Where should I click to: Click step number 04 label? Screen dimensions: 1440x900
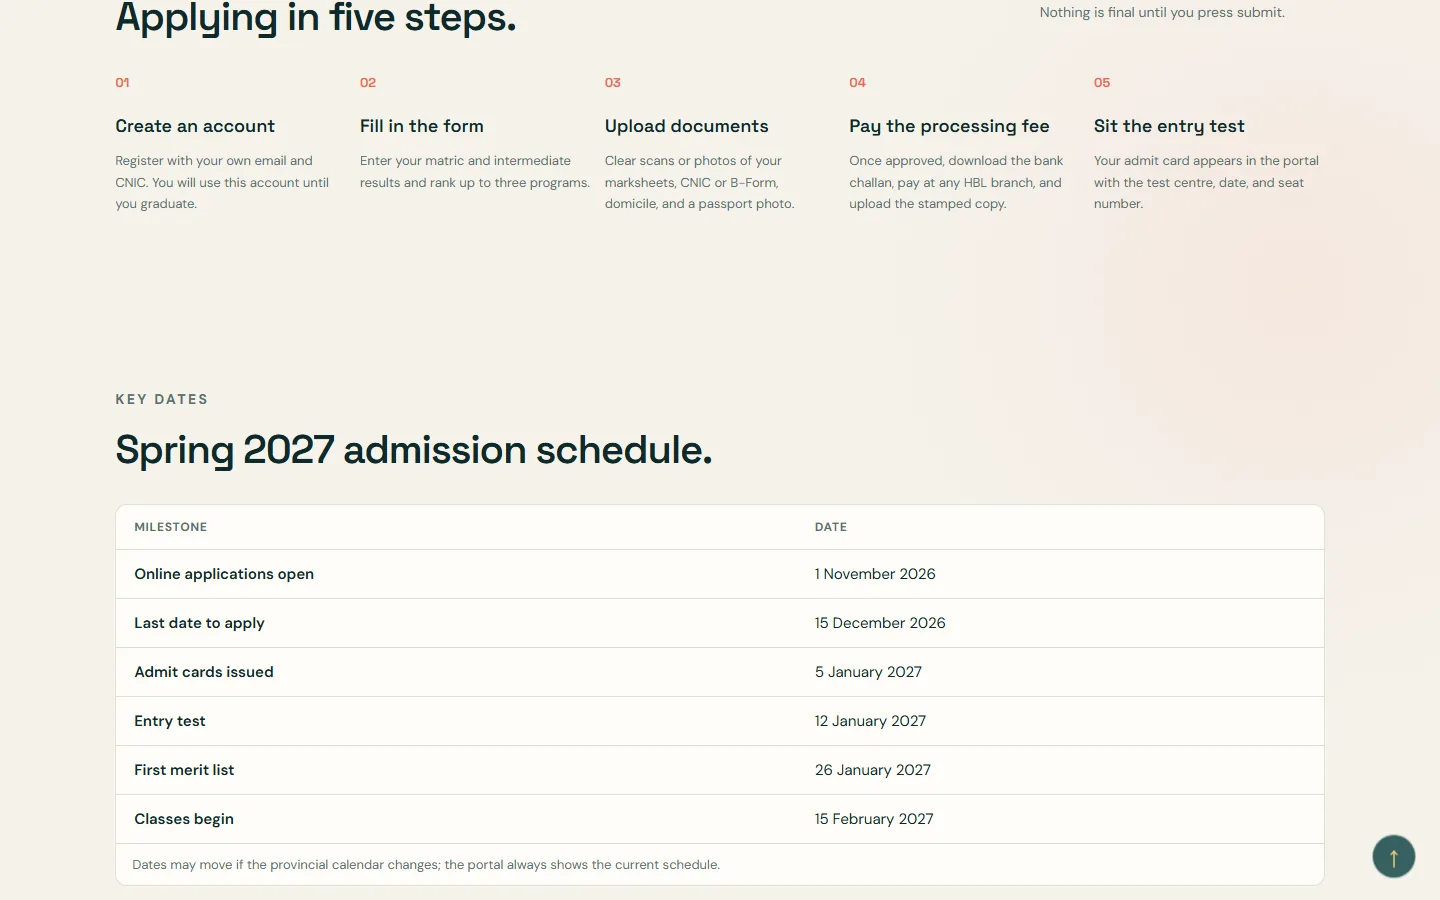pos(857,83)
